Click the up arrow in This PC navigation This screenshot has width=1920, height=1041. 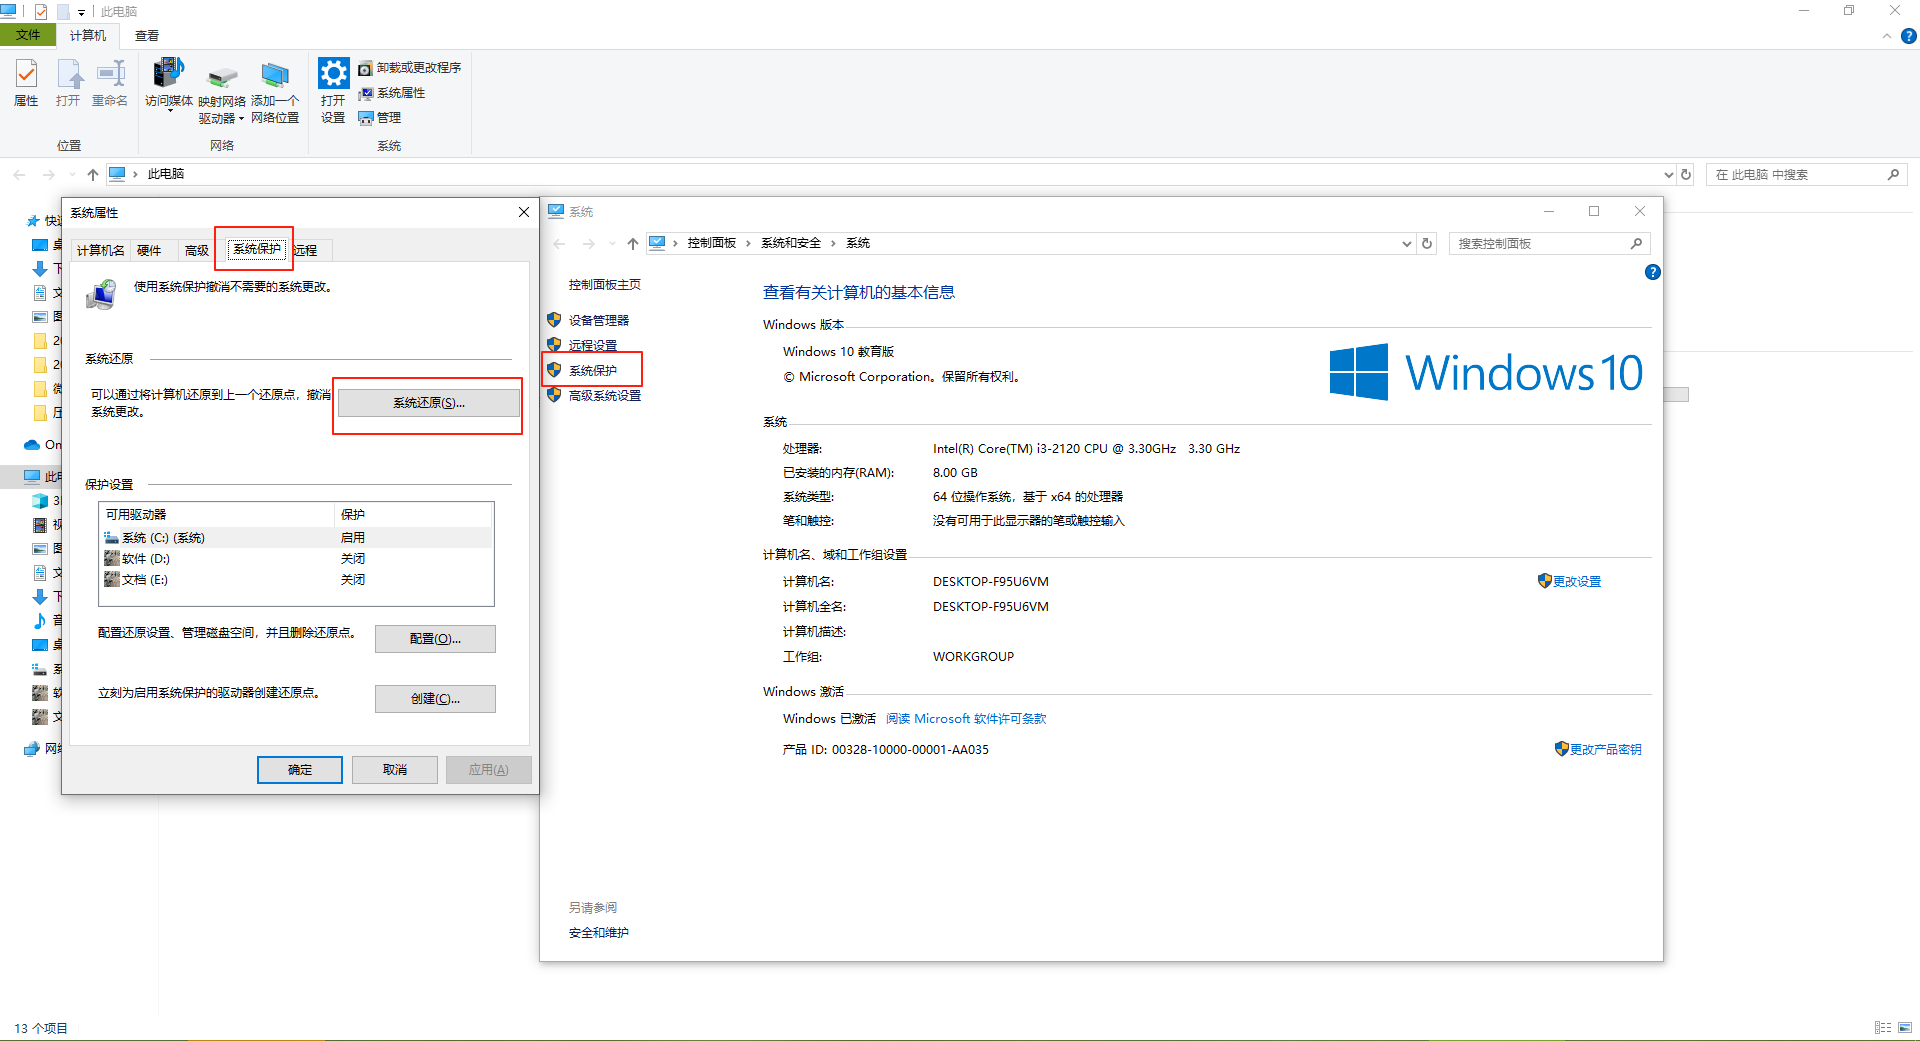coord(93,175)
